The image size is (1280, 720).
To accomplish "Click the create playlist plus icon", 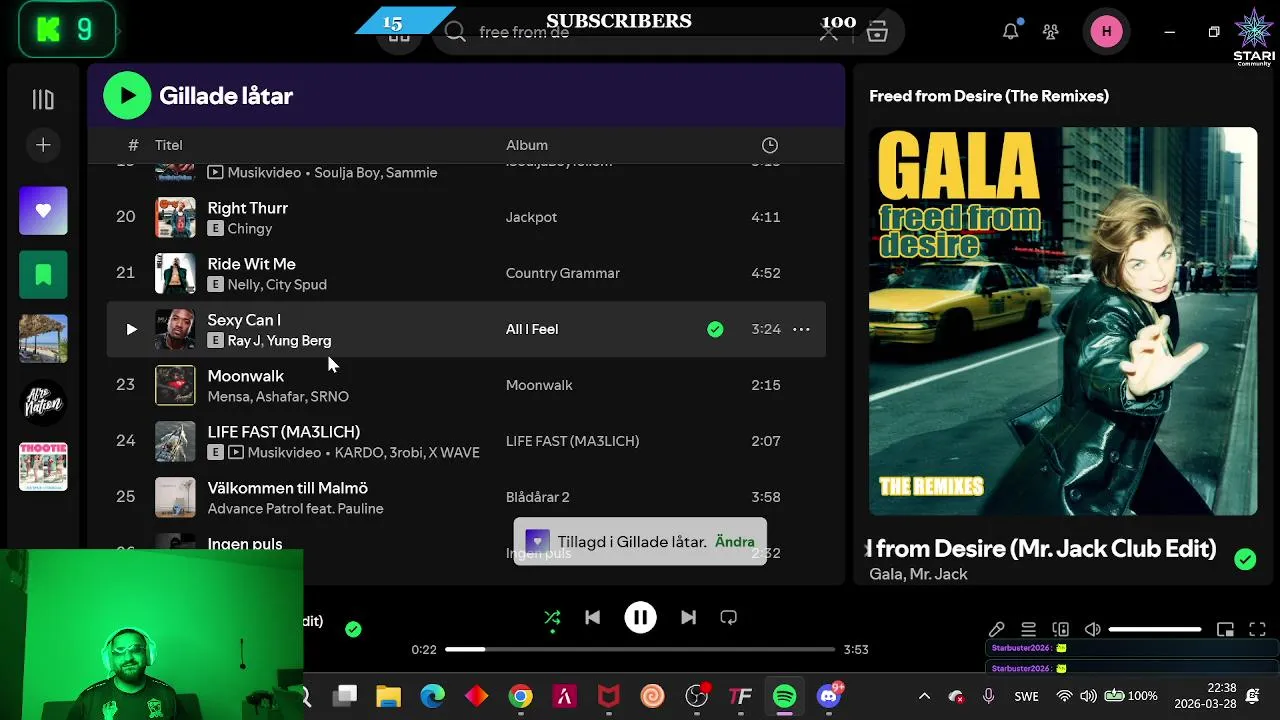I will tap(43, 145).
